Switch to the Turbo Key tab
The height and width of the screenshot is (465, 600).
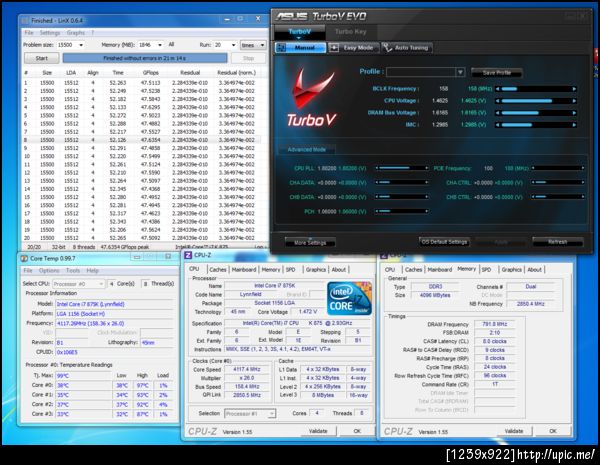pyautogui.click(x=351, y=32)
